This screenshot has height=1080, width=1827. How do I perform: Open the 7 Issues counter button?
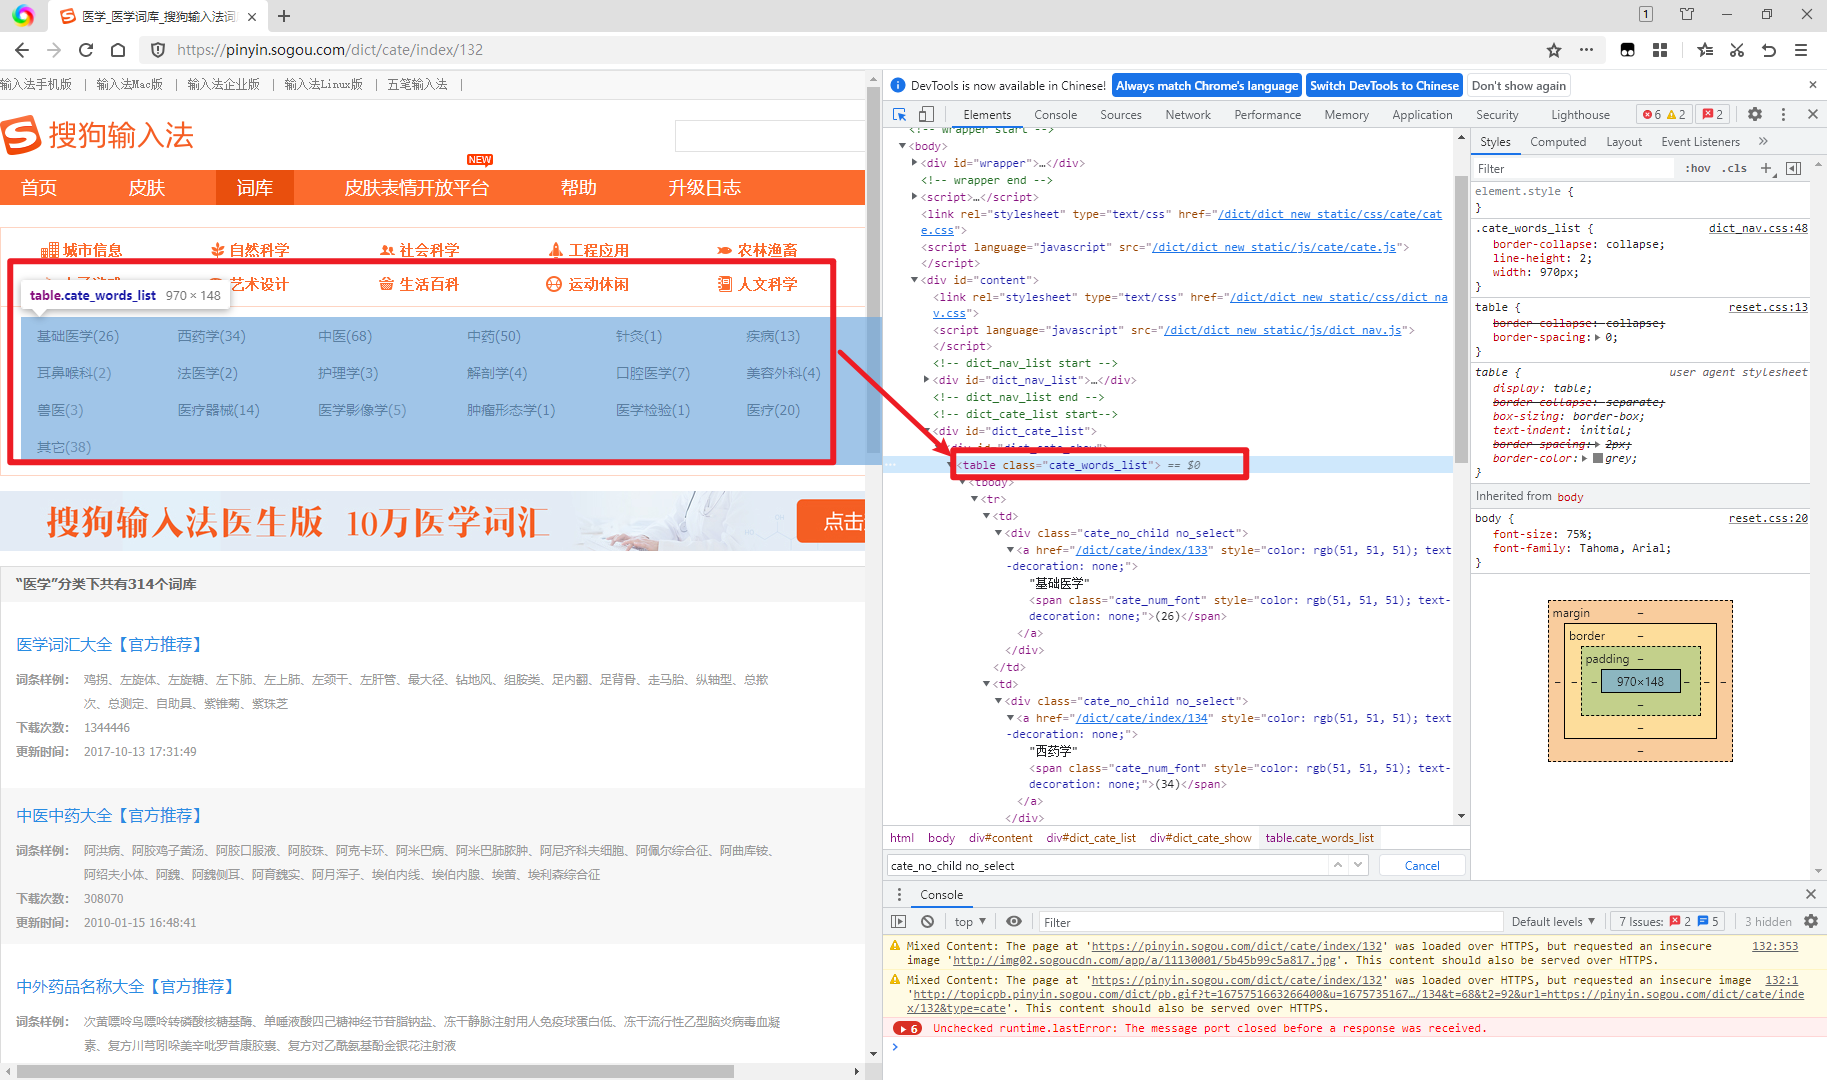pyautogui.click(x=1669, y=922)
